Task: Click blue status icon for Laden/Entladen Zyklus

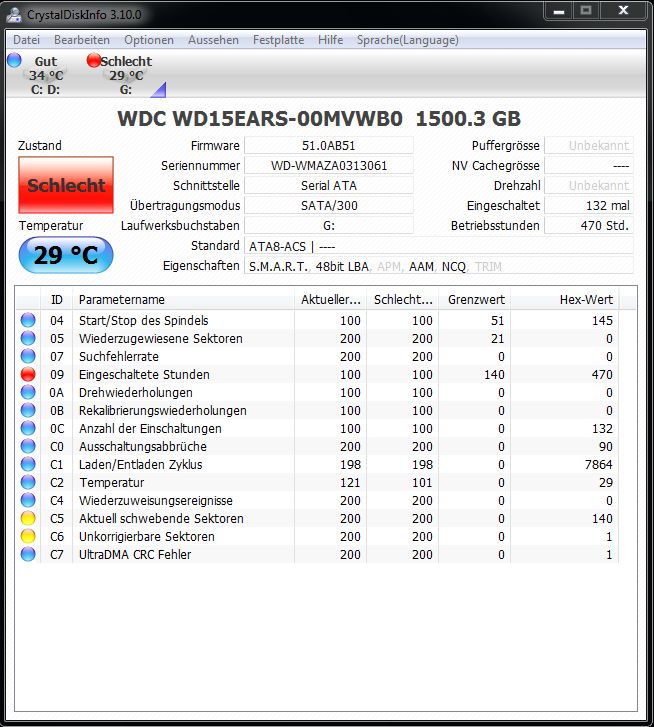Action: (x=28, y=464)
